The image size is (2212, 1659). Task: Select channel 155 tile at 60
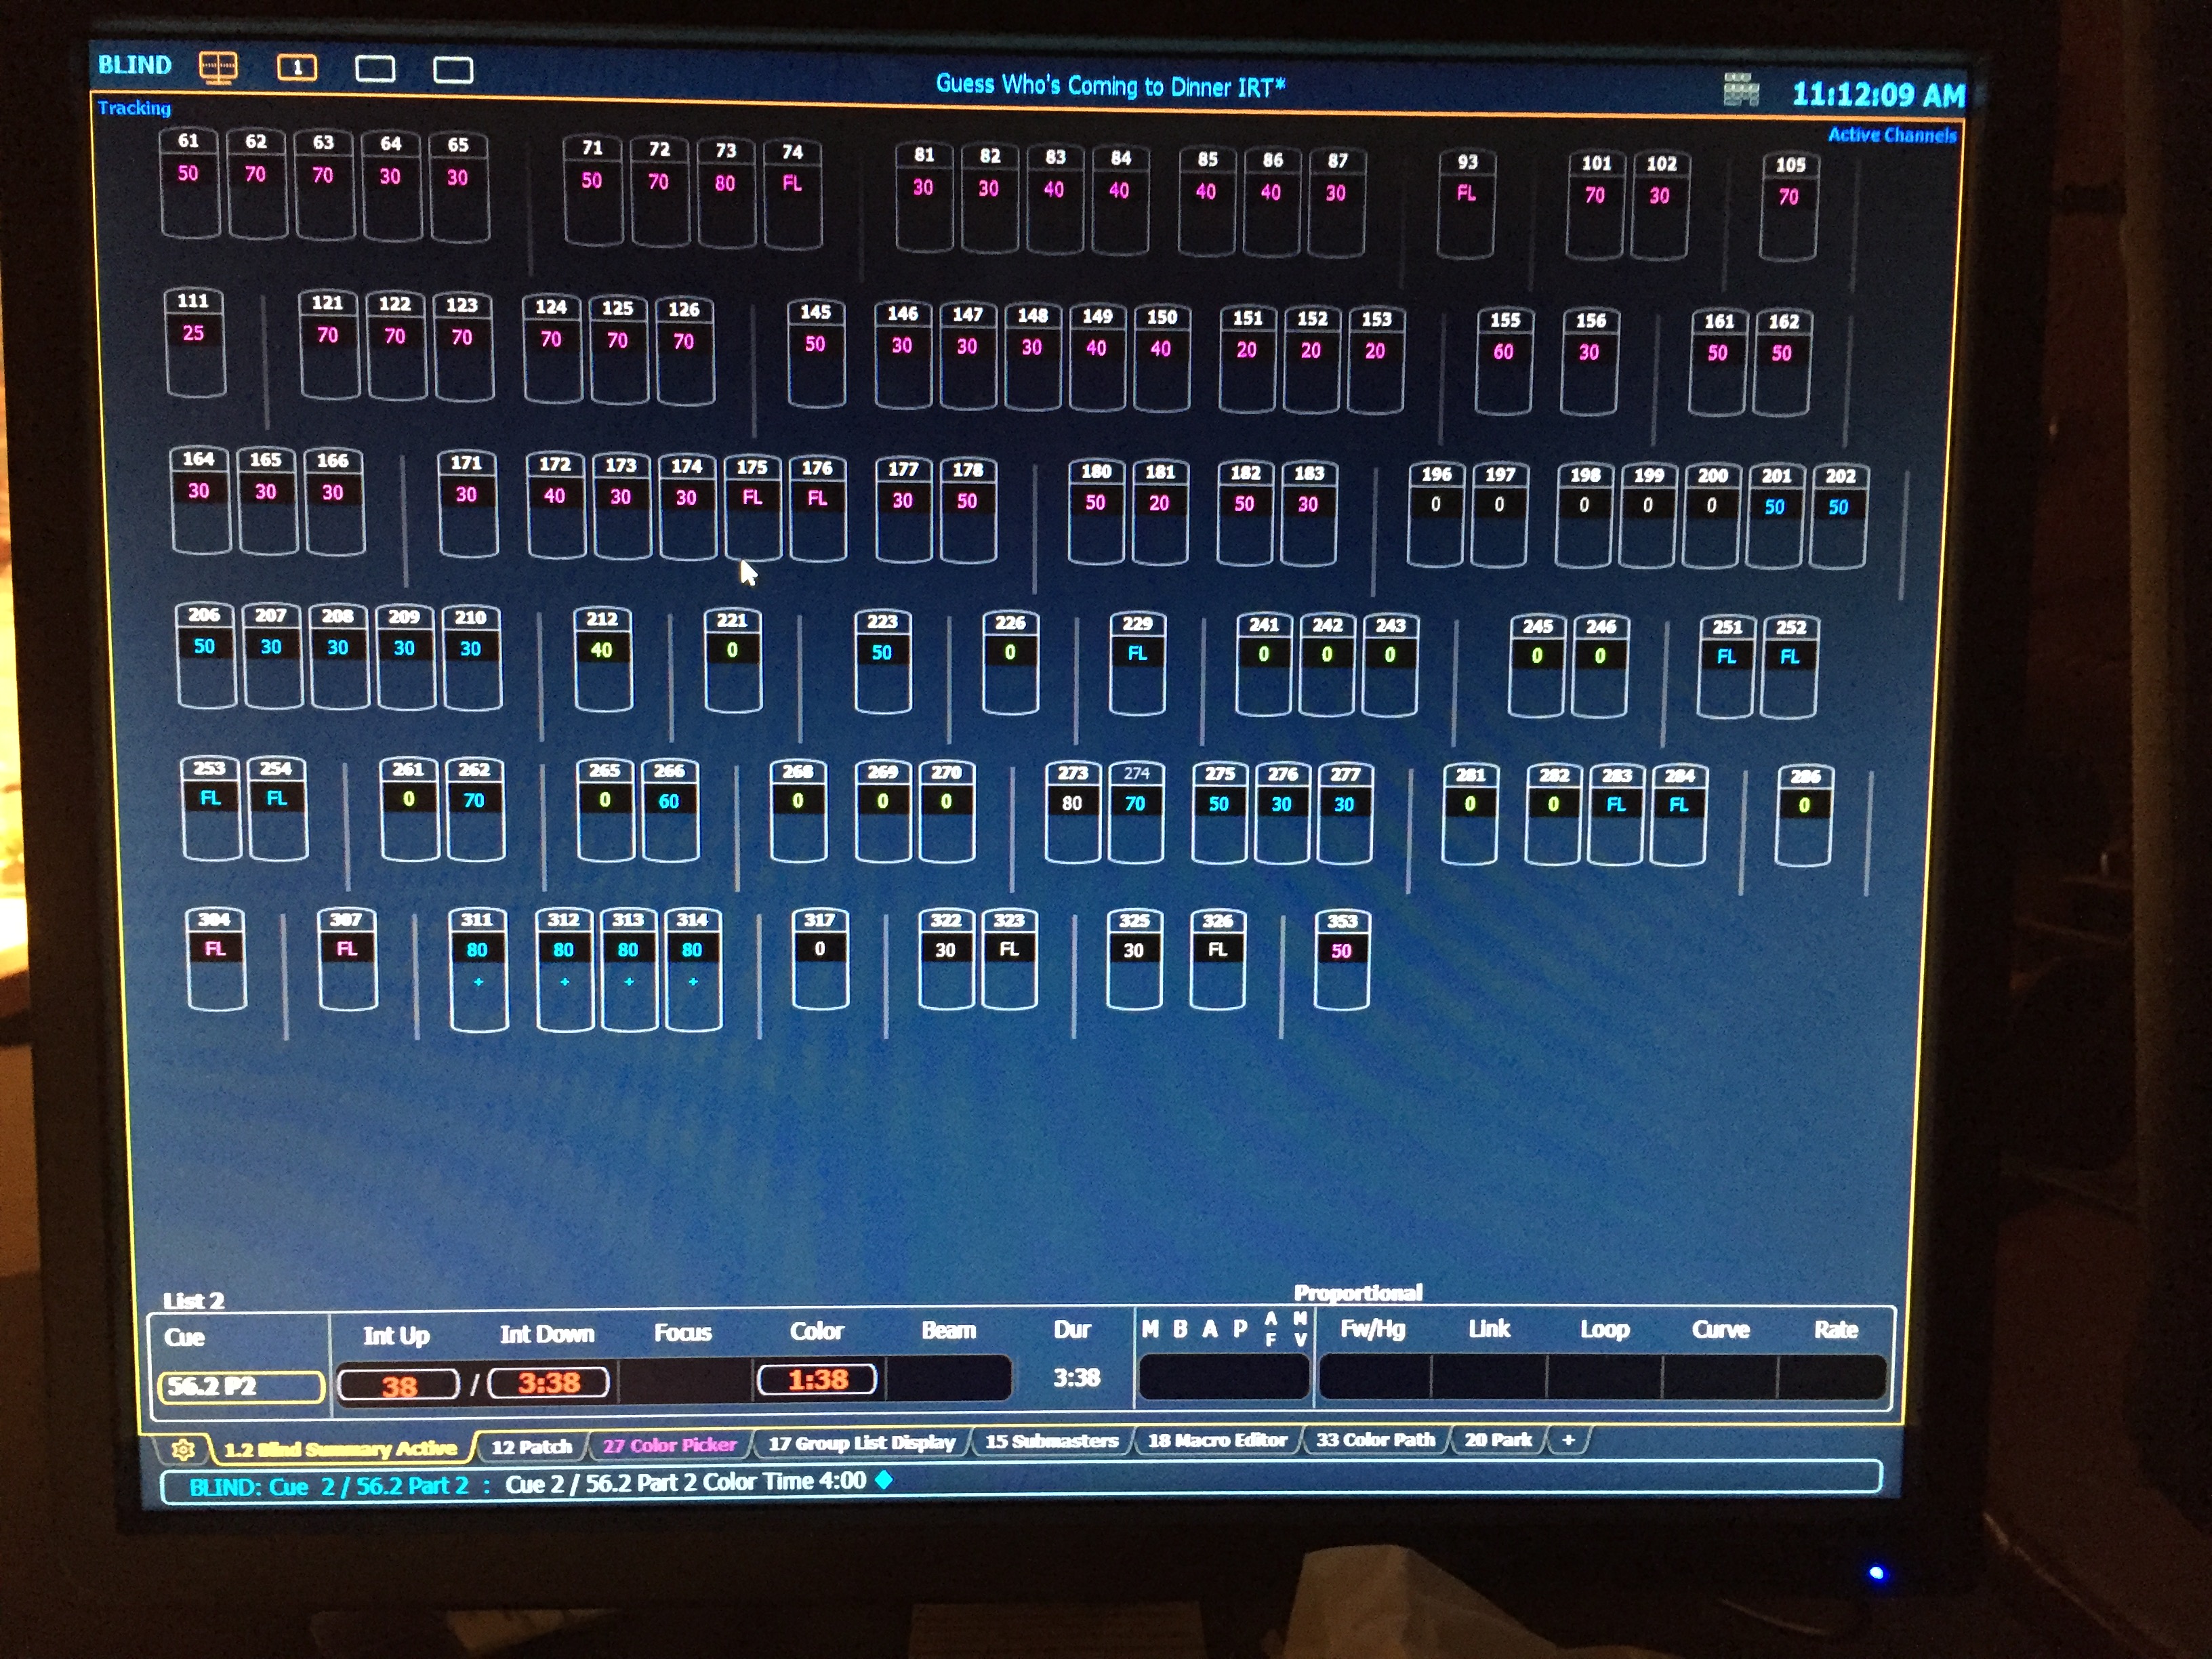point(1504,361)
